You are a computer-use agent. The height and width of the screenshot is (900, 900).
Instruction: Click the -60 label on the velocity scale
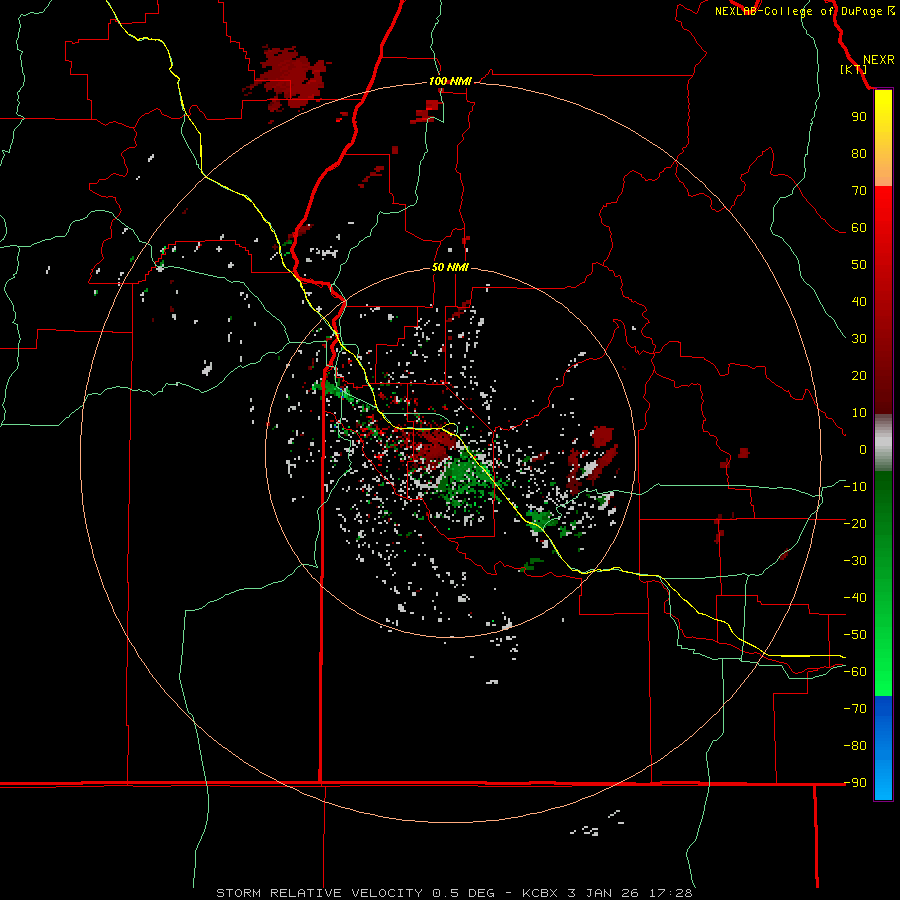[855, 672]
